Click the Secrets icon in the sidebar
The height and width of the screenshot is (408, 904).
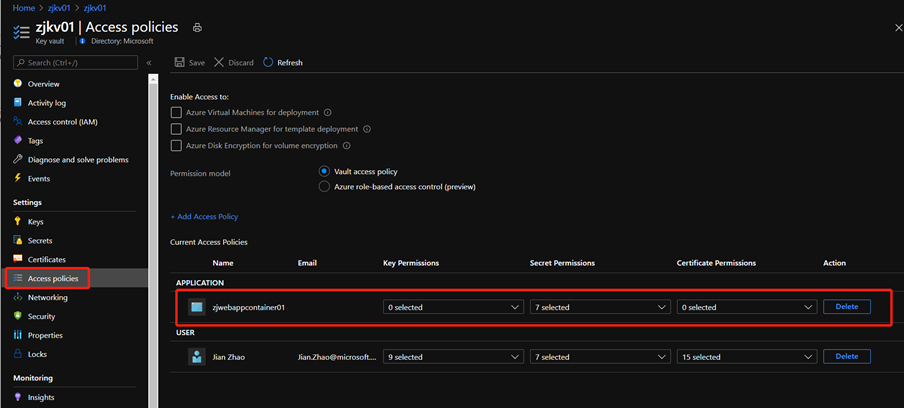[x=17, y=240]
